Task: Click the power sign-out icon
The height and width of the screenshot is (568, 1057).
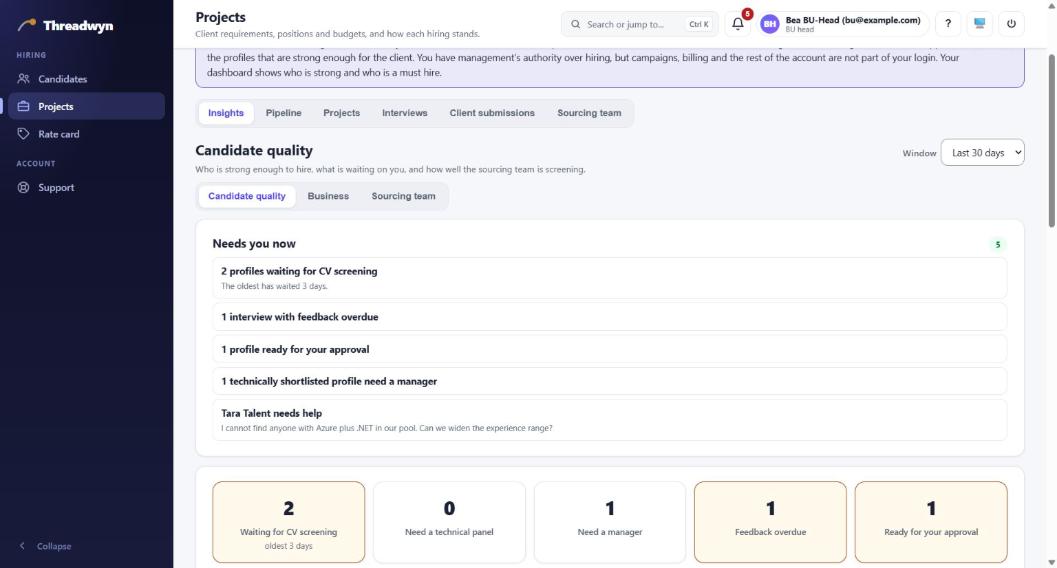Action: (x=1011, y=24)
